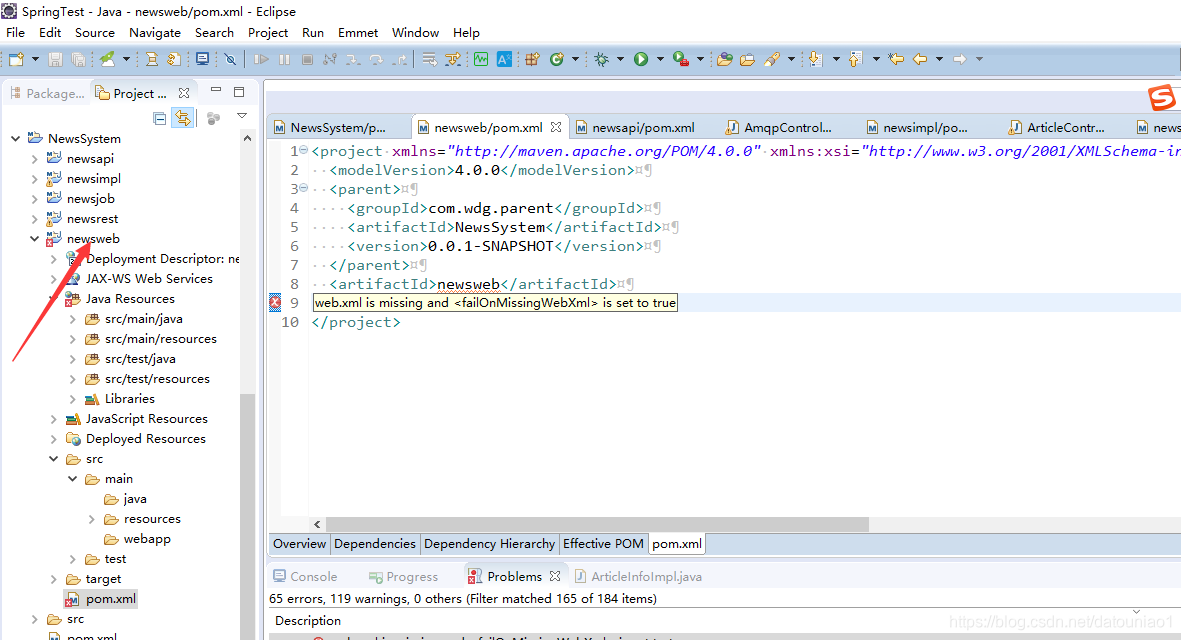Click the Save All files icon
Image resolution: width=1181 pixels, height=640 pixels.
(77, 59)
